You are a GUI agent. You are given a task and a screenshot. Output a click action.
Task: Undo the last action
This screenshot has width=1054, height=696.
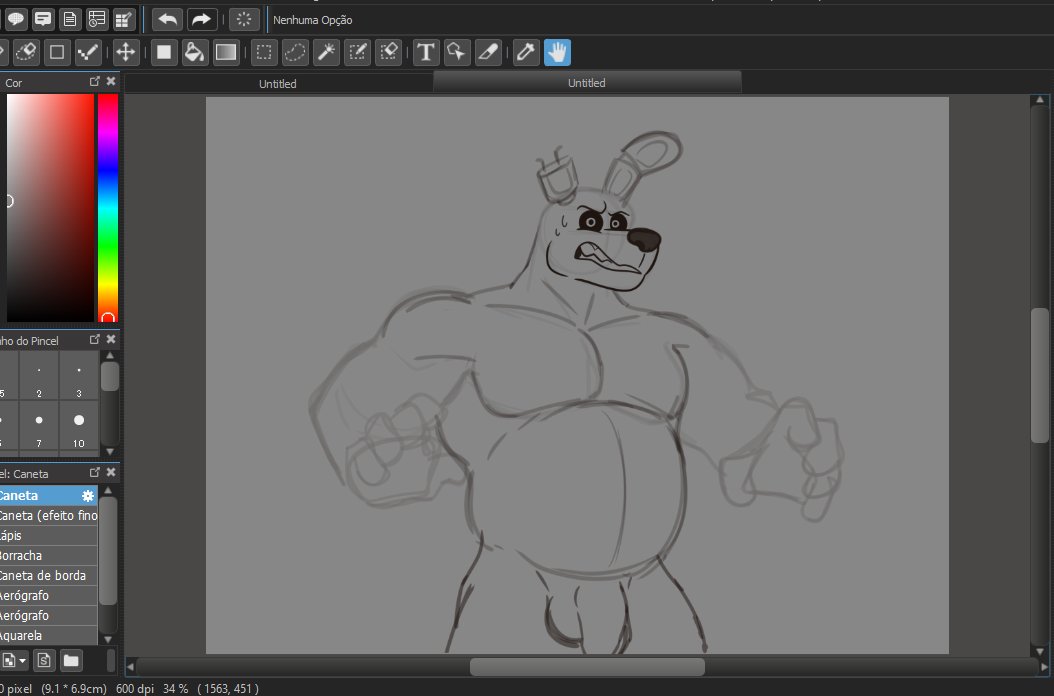[x=167, y=20]
